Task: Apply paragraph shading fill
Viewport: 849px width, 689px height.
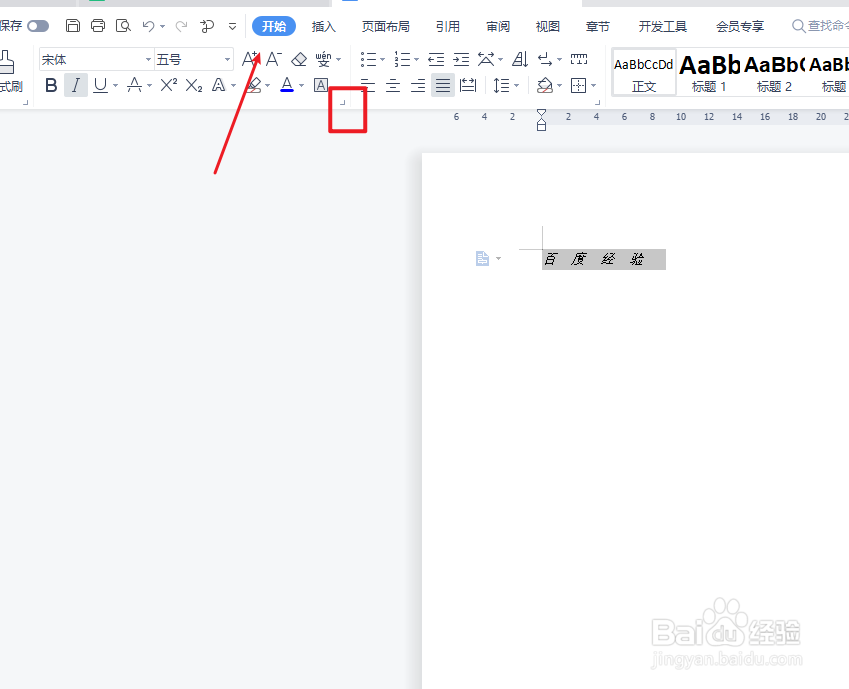Action: tap(545, 86)
